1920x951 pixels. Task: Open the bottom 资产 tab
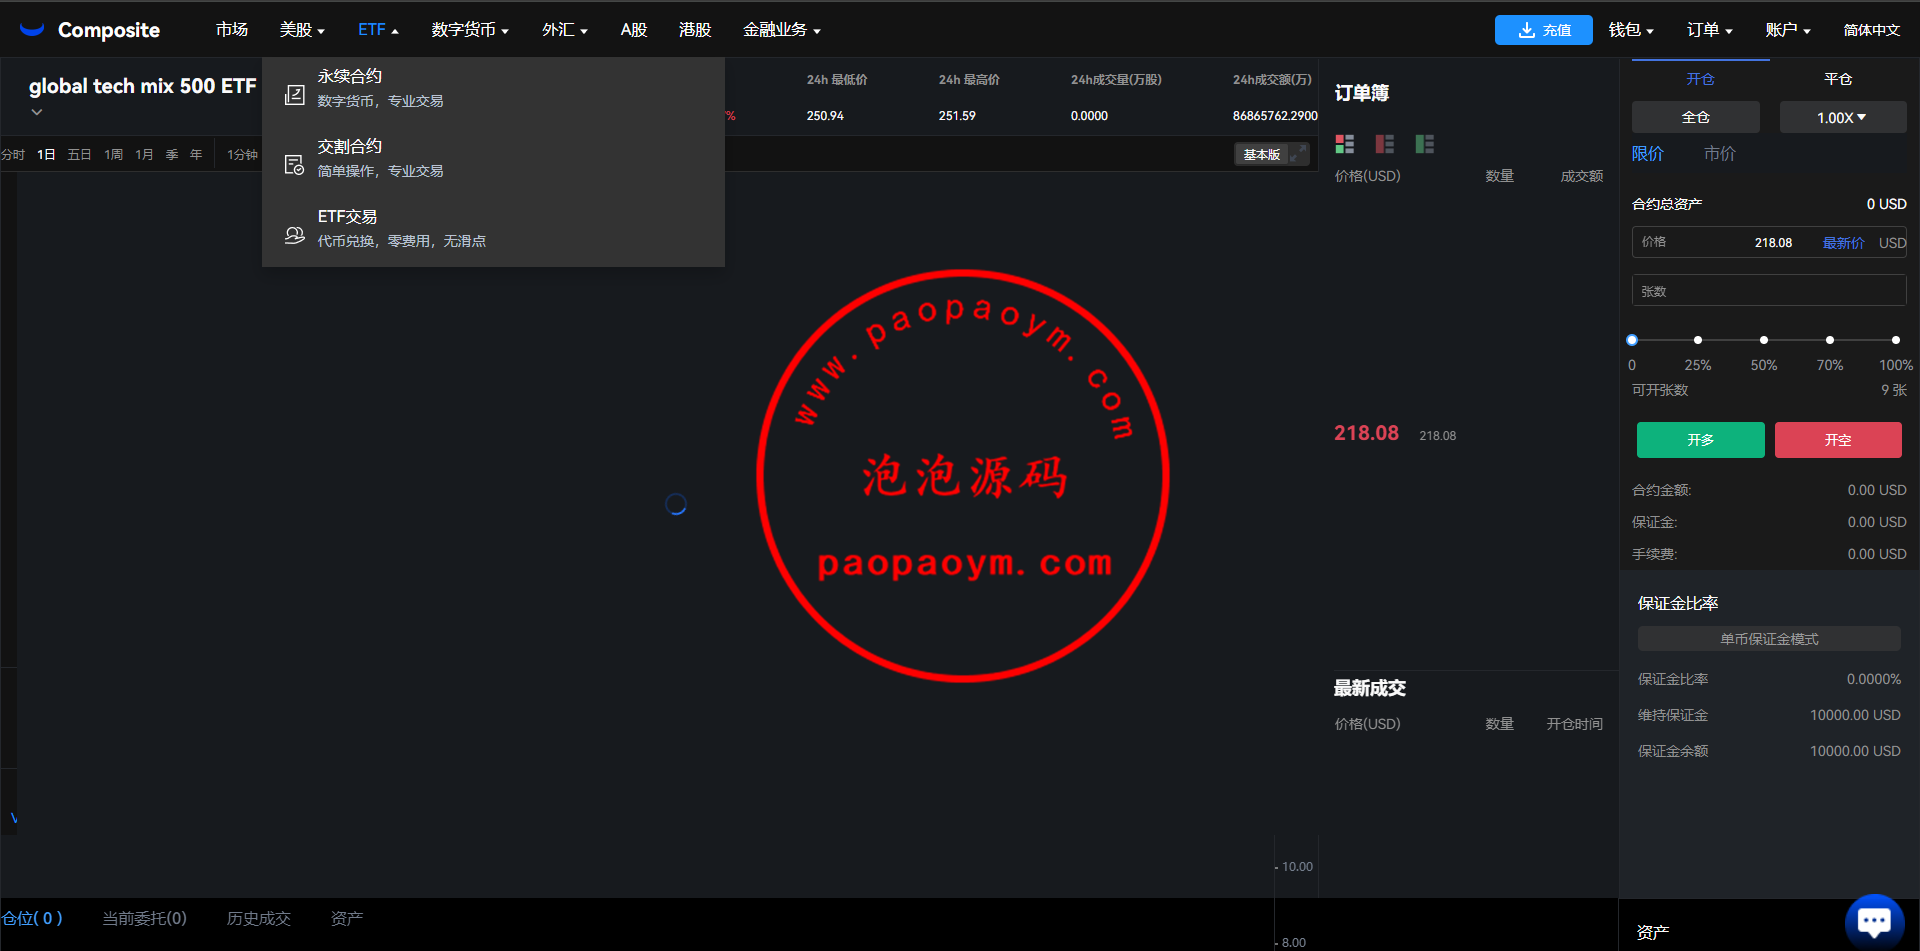pos(347,918)
